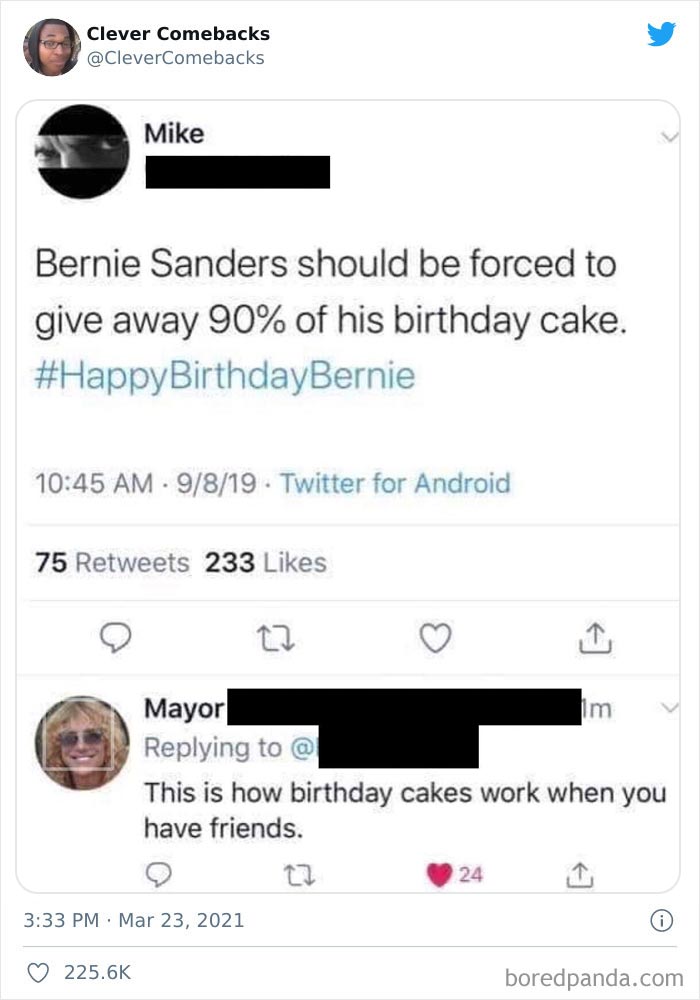
Task: Click the share arrow on Mike's tweet
Action: 593,637
